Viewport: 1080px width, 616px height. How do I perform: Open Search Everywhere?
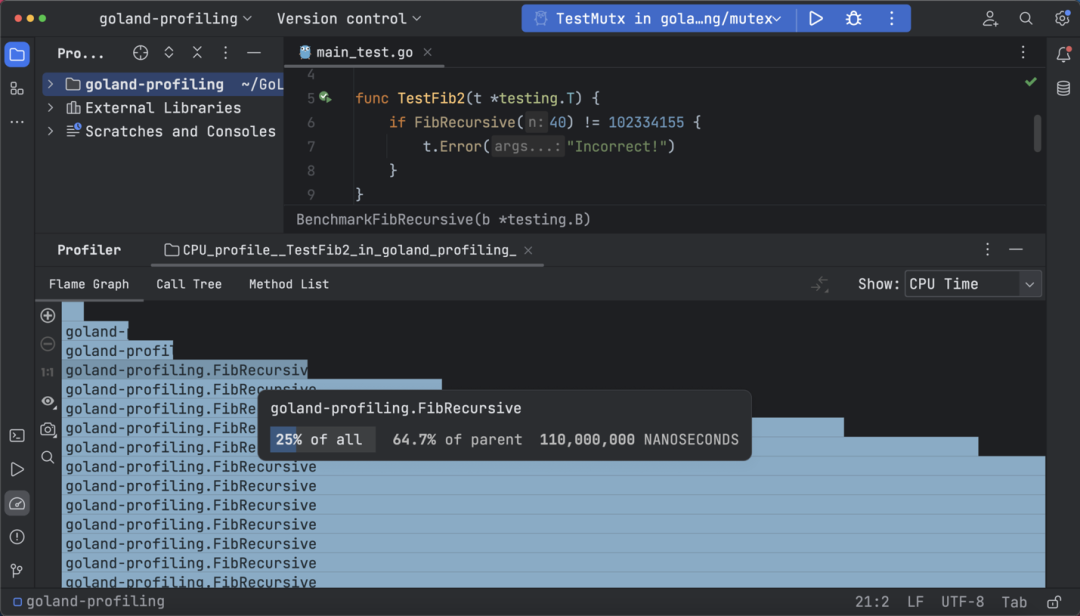pyautogui.click(x=1026, y=19)
